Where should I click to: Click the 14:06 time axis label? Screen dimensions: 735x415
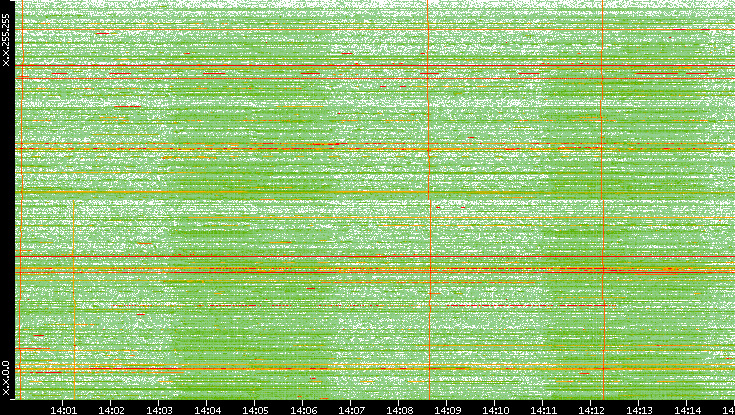303,410
